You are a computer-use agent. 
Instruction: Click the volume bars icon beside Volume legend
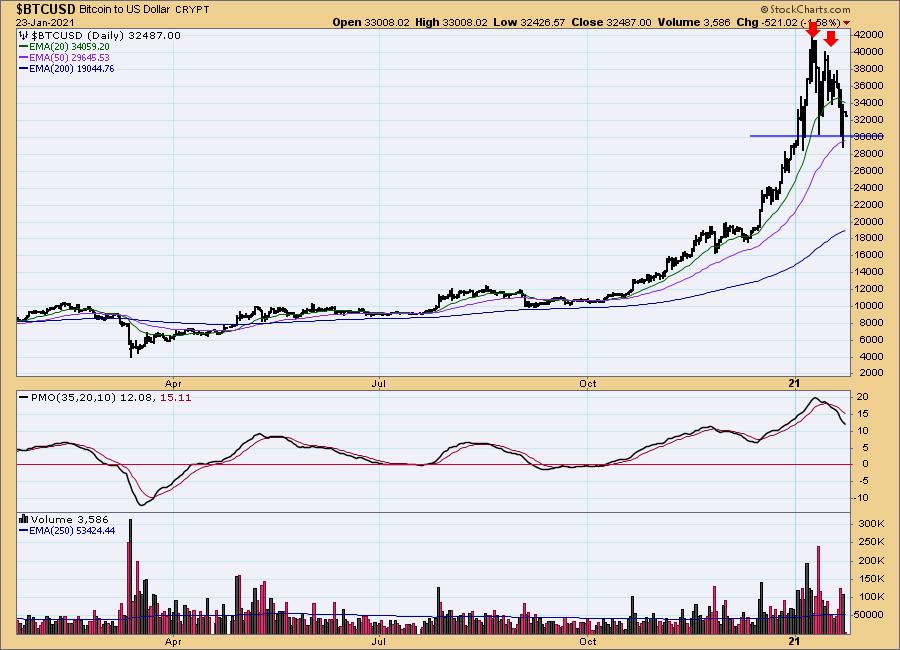(24, 519)
